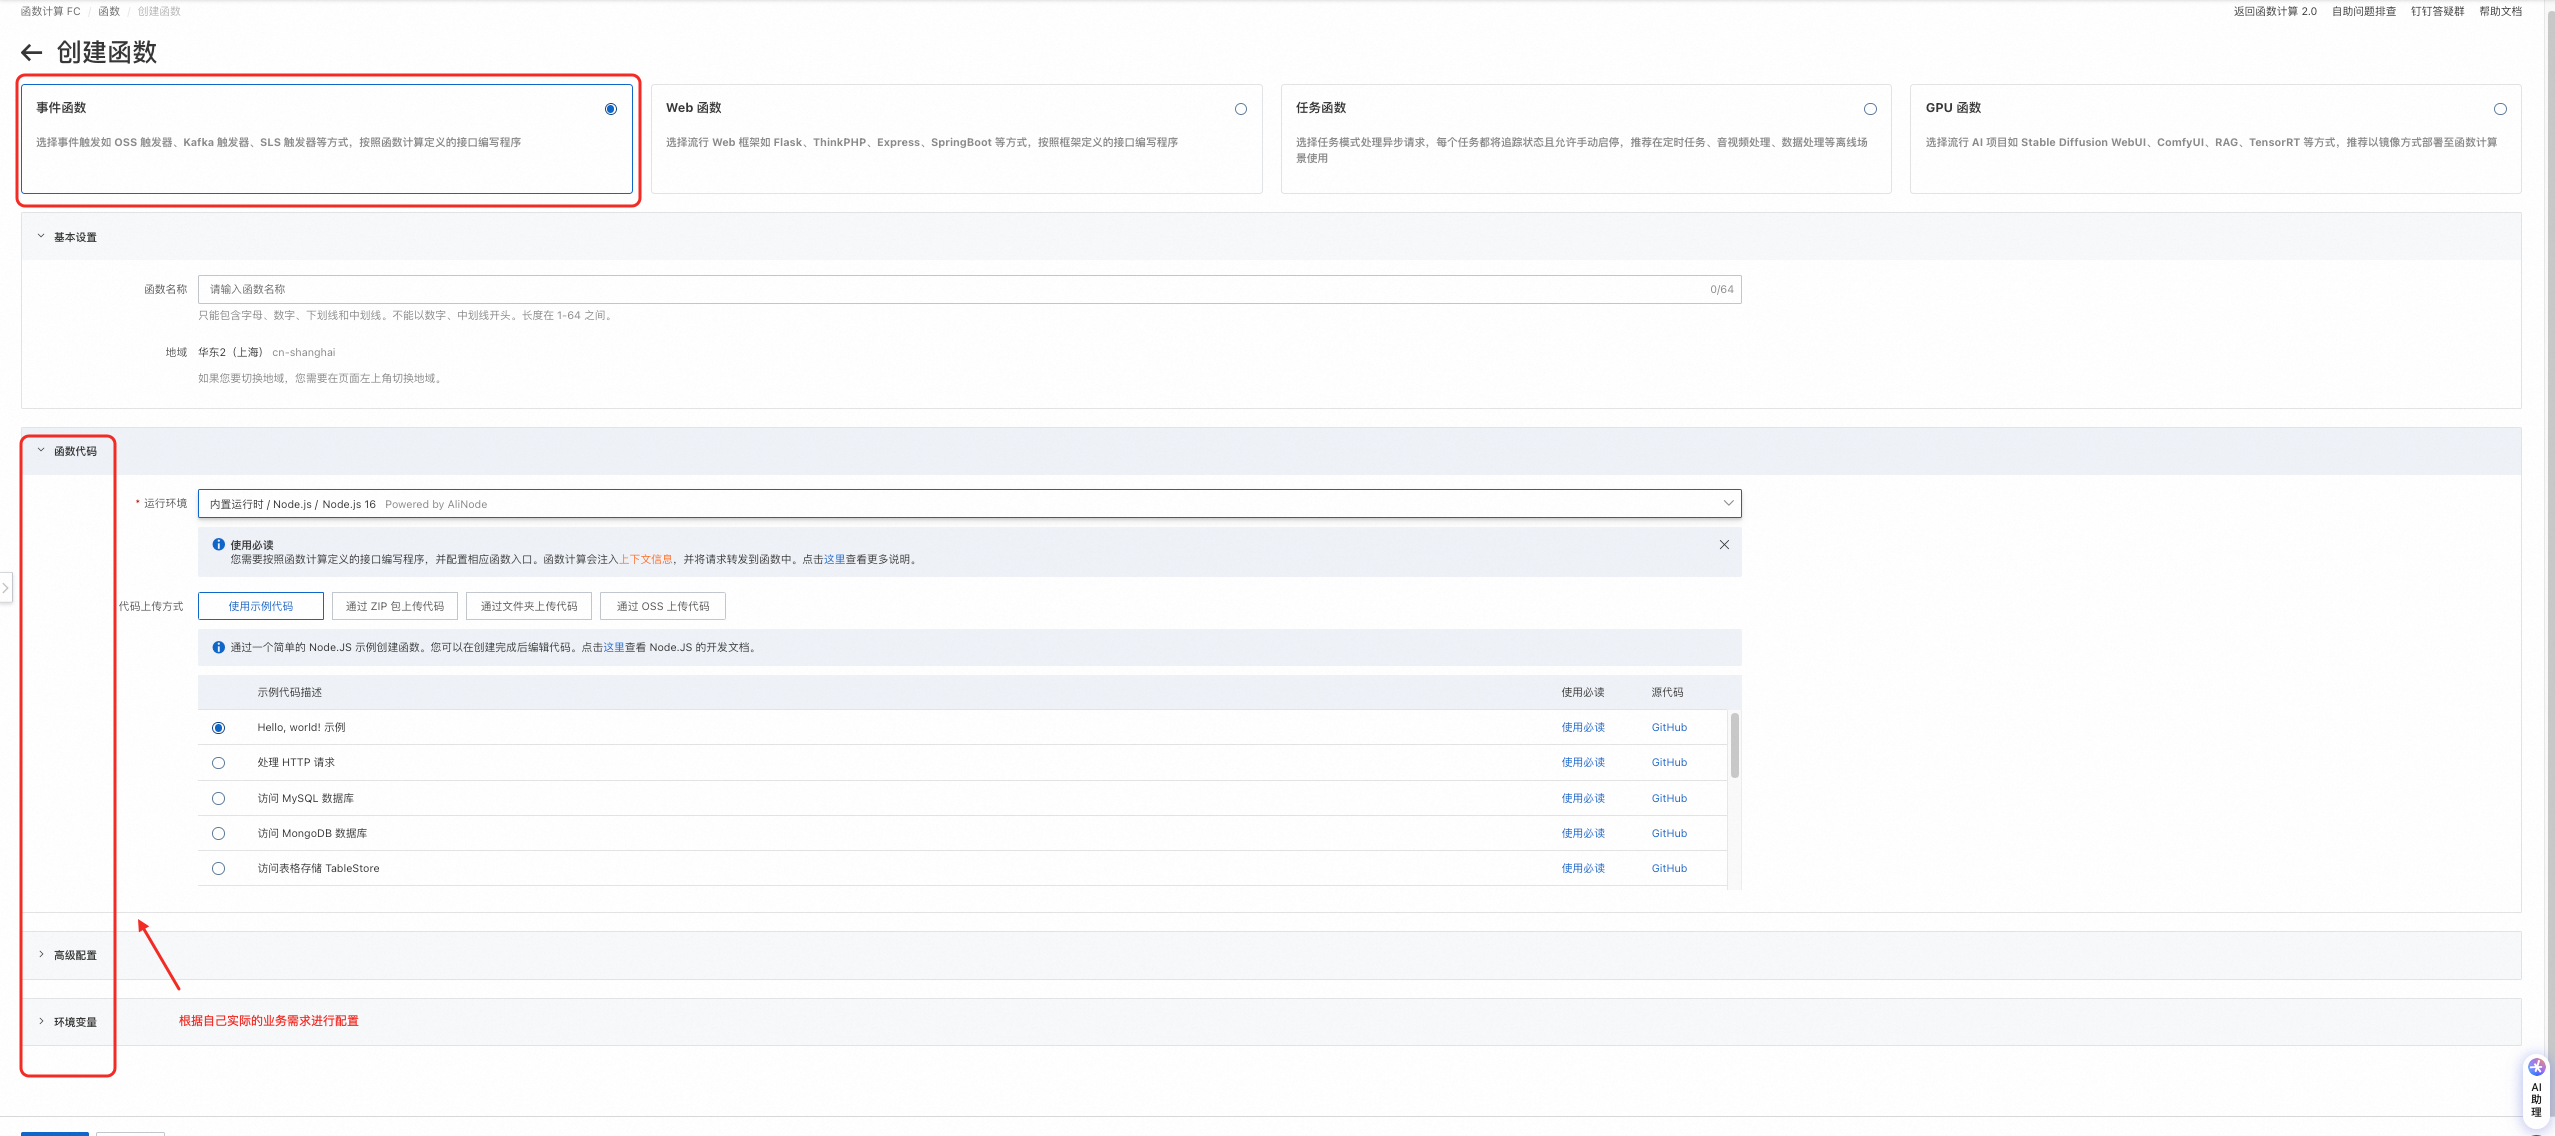The width and height of the screenshot is (2555, 1136).
Task: Click 这里 link for Node.JS 开发文档
Action: [x=614, y=648]
